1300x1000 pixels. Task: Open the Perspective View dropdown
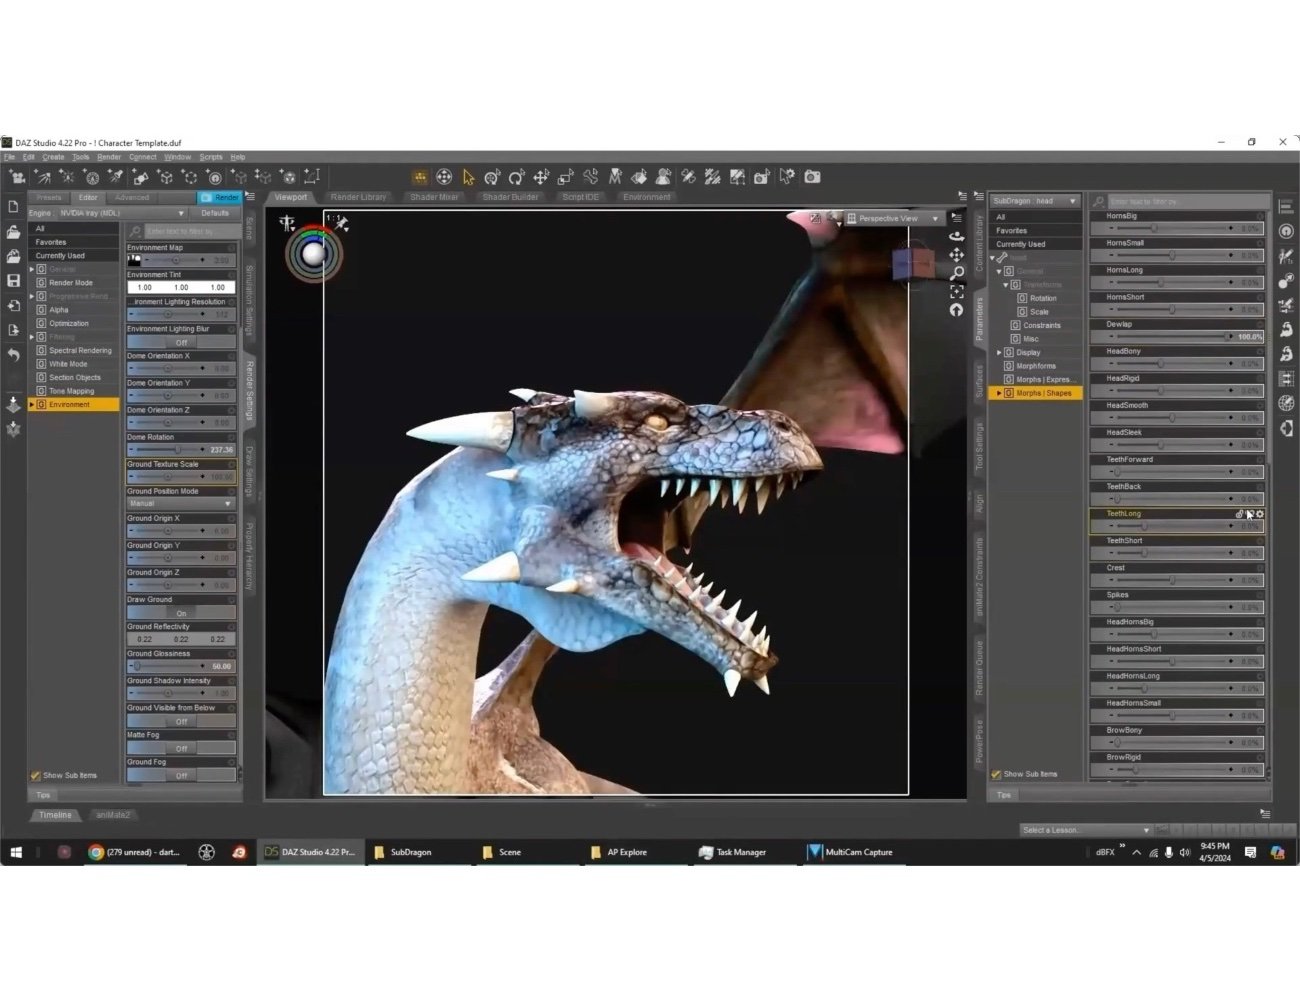tap(893, 218)
